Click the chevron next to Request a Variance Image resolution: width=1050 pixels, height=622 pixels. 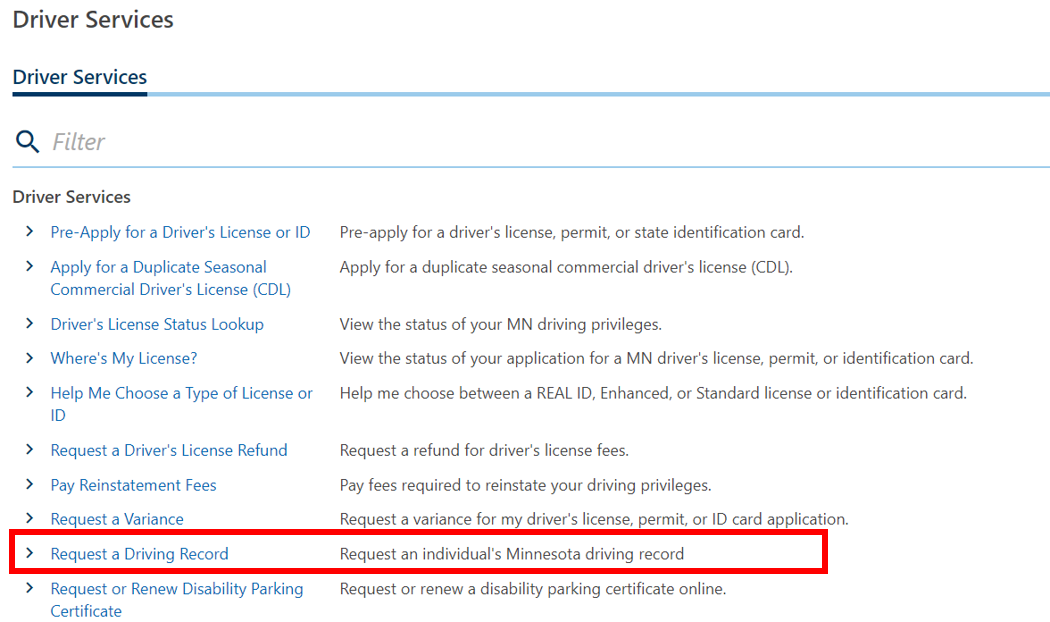[30, 520]
